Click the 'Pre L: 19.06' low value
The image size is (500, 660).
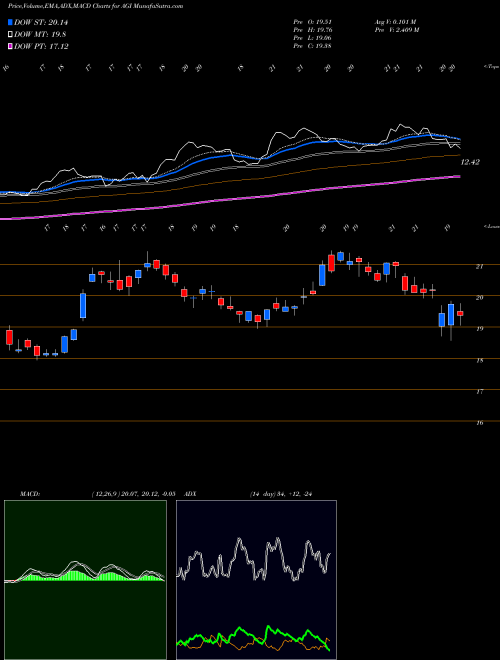click(x=313, y=37)
